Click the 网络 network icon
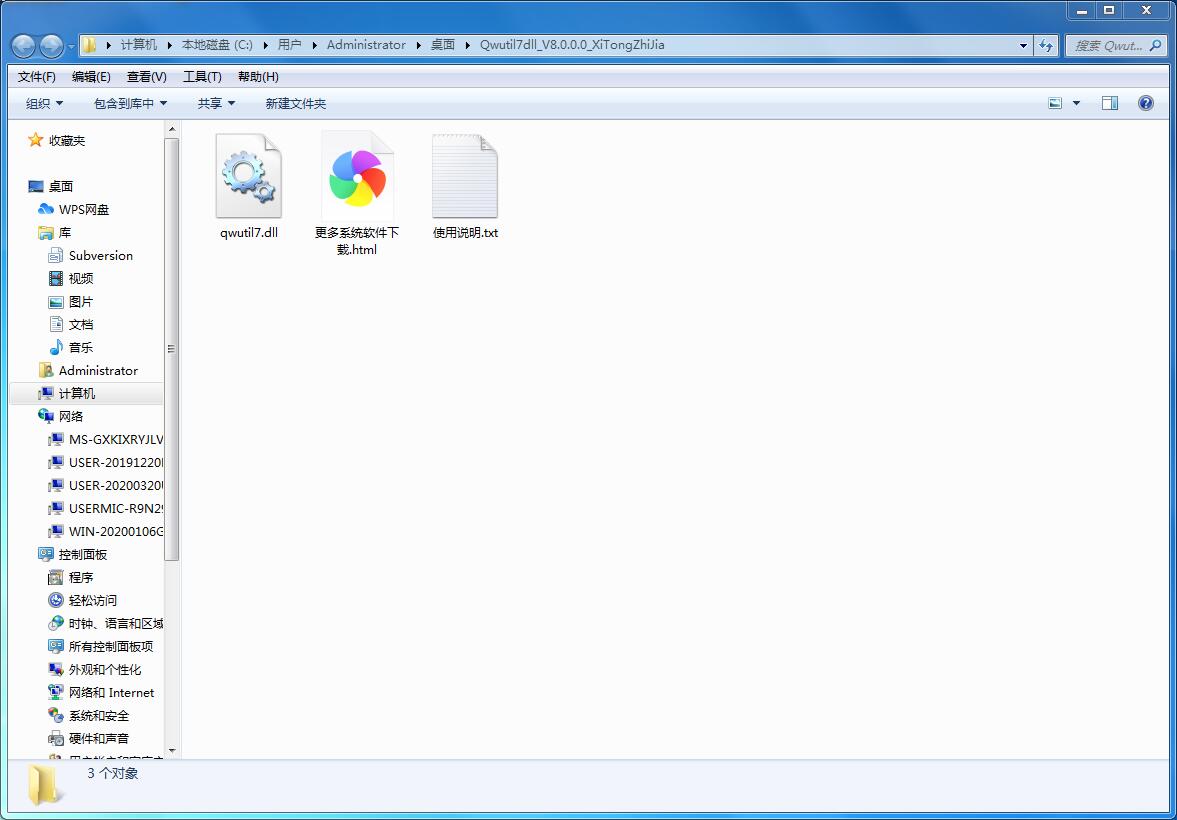The image size is (1177, 820). [x=46, y=416]
